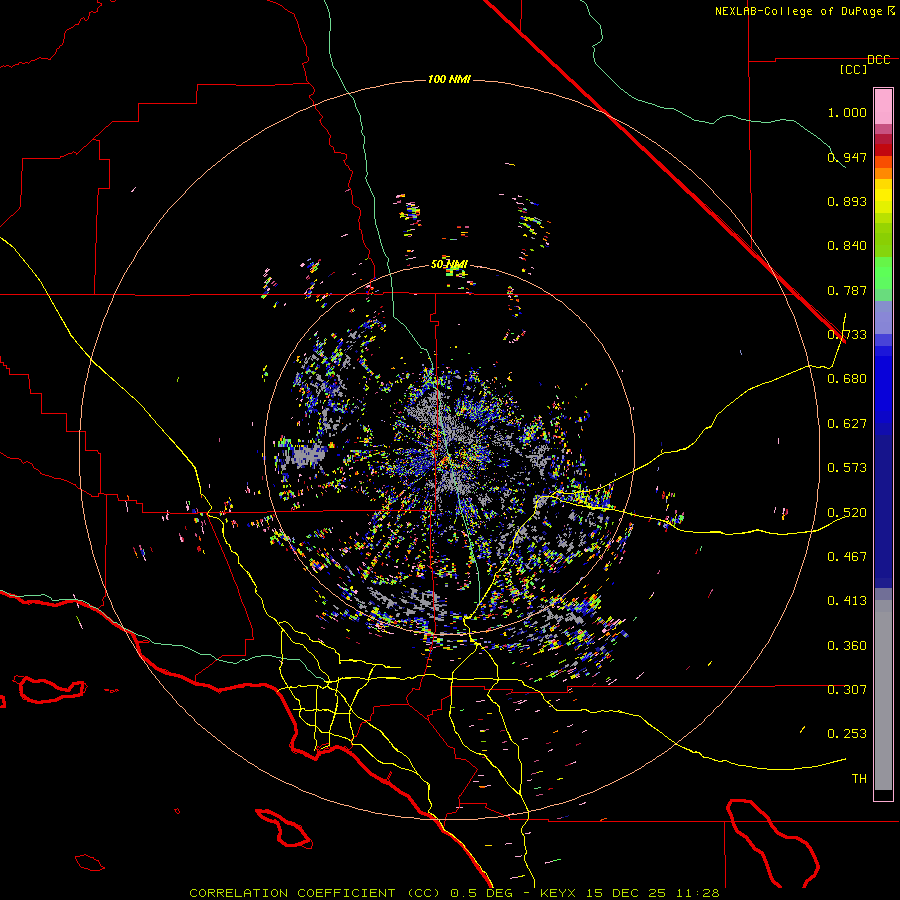This screenshot has width=900, height=900.
Task: Click the 0.680 scale value
Action: coord(847,379)
